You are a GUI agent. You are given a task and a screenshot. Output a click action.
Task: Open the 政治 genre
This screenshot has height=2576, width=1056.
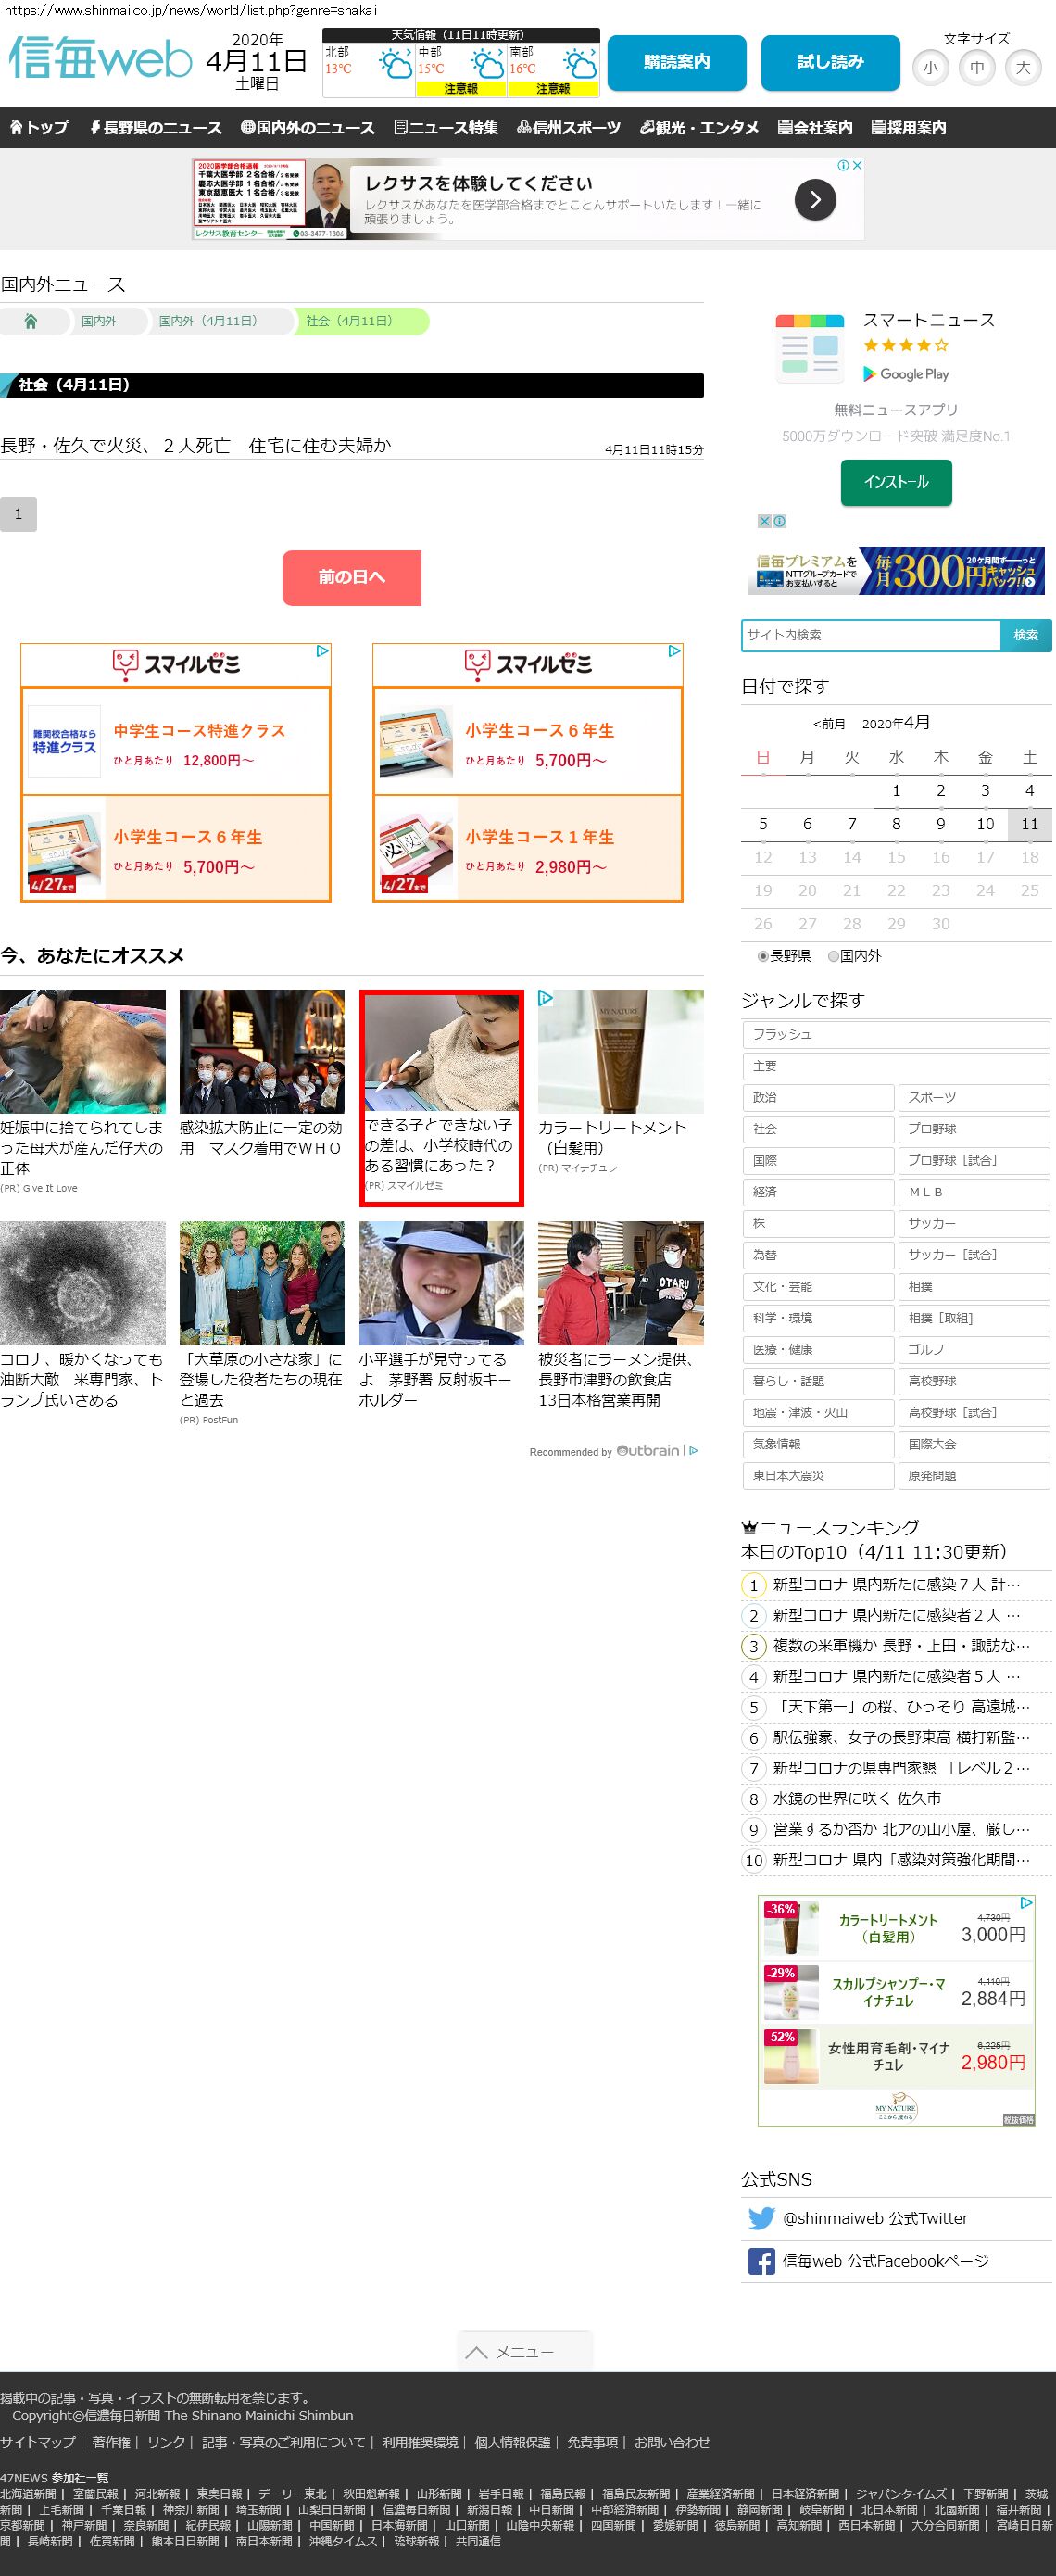pos(818,1097)
